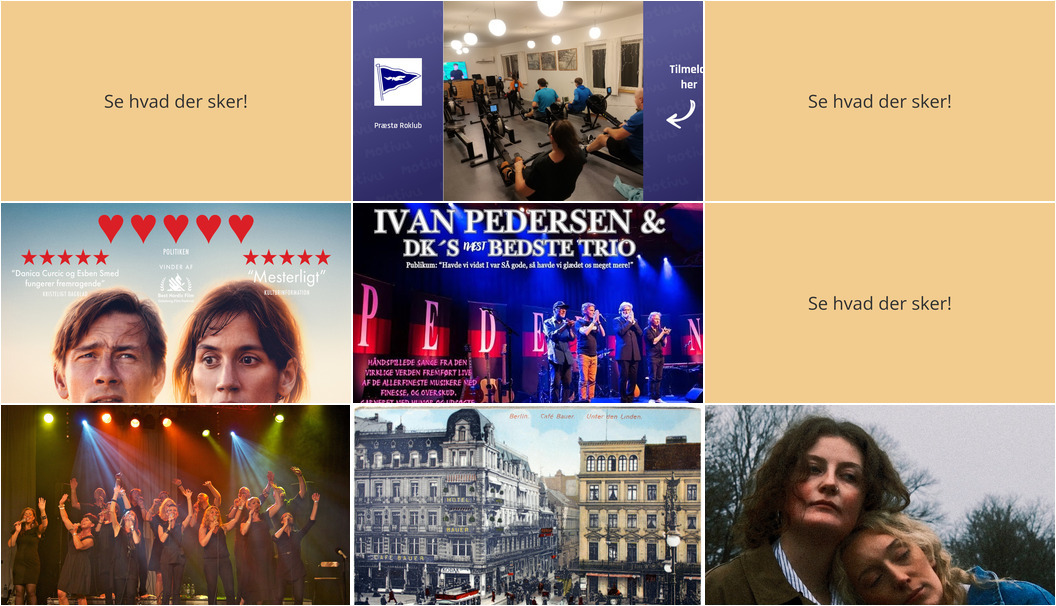
Task: Click the row of five red hearts
Action: click(x=176, y=228)
